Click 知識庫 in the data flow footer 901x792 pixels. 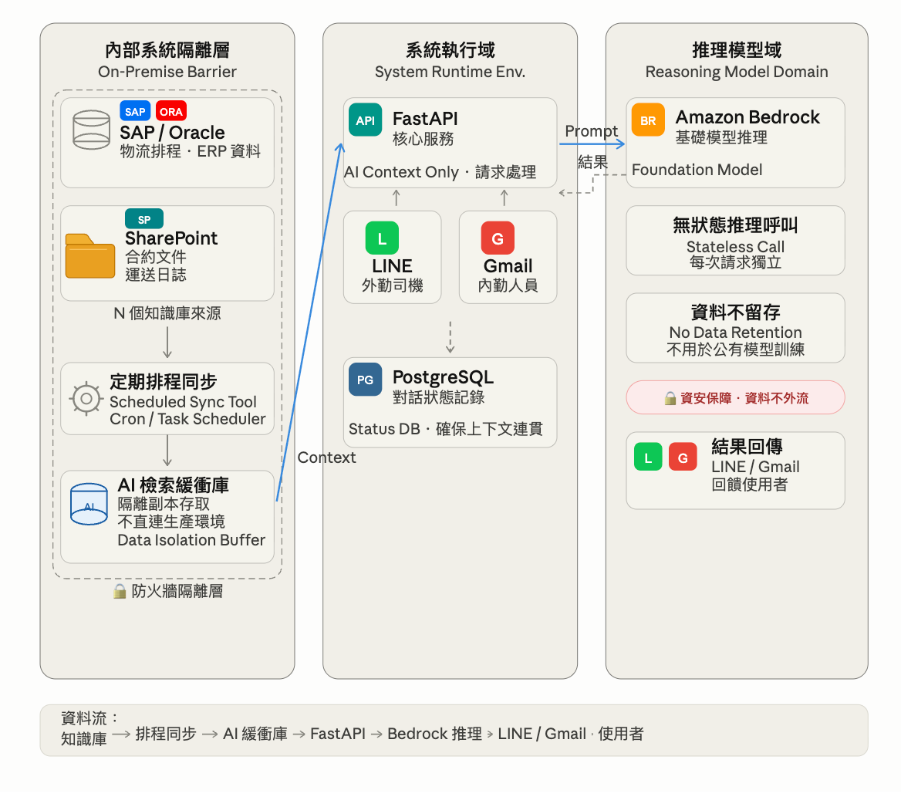tap(84, 739)
